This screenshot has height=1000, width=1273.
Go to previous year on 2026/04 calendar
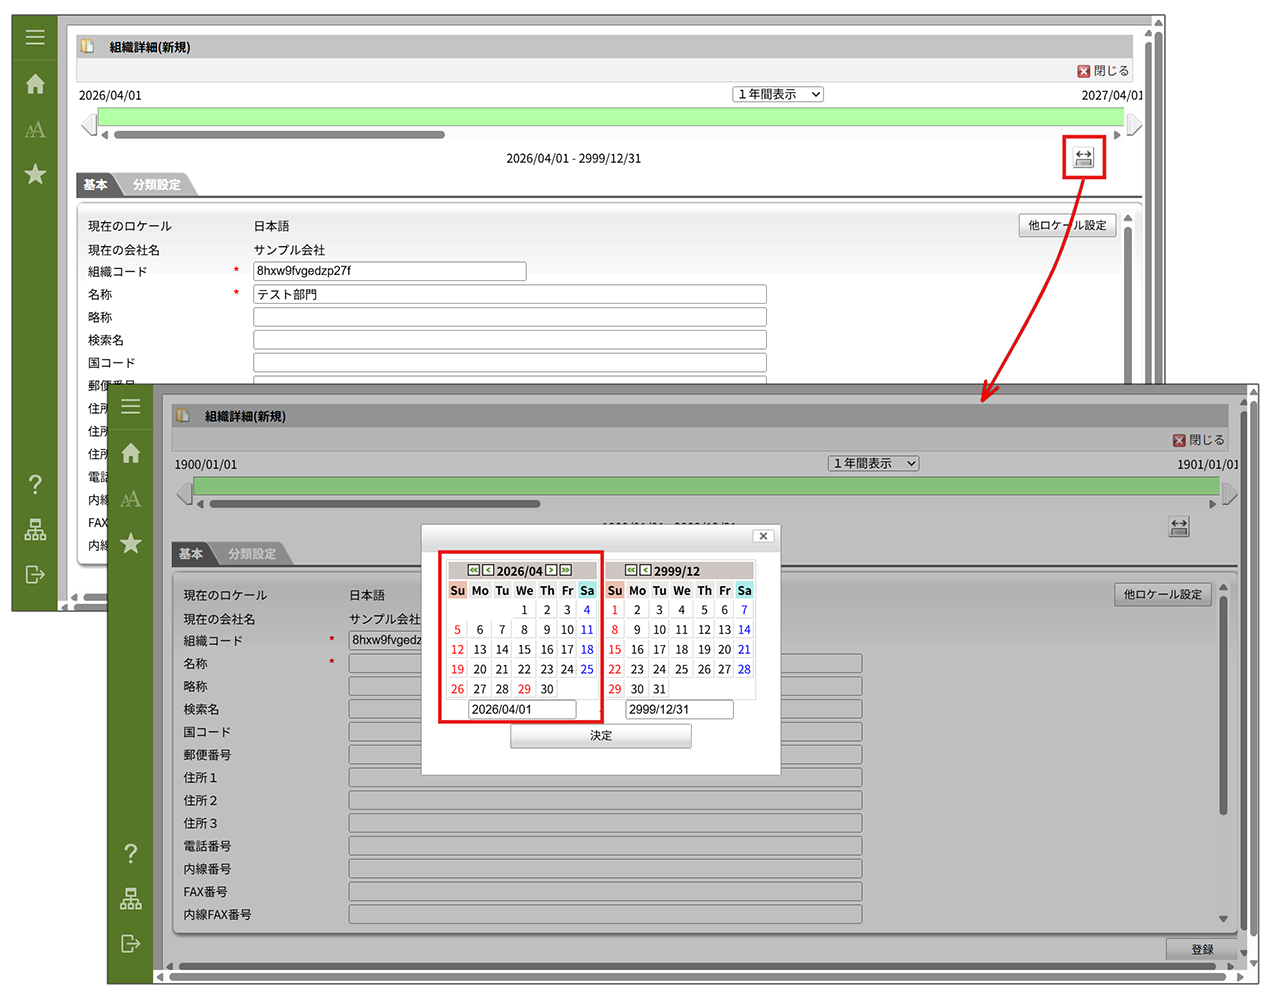[x=474, y=570]
